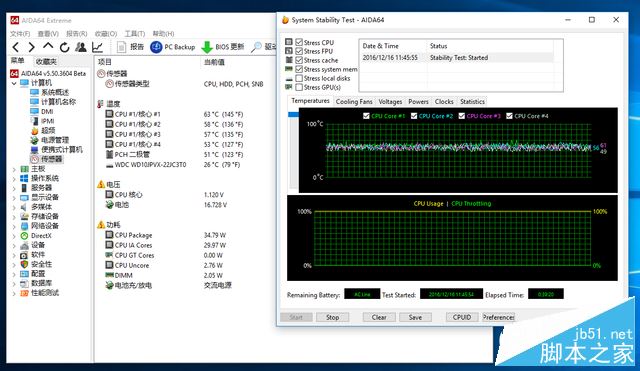
Task: Toggle CPU Core #2 graph checkbox
Action: [x=414, y=116]
